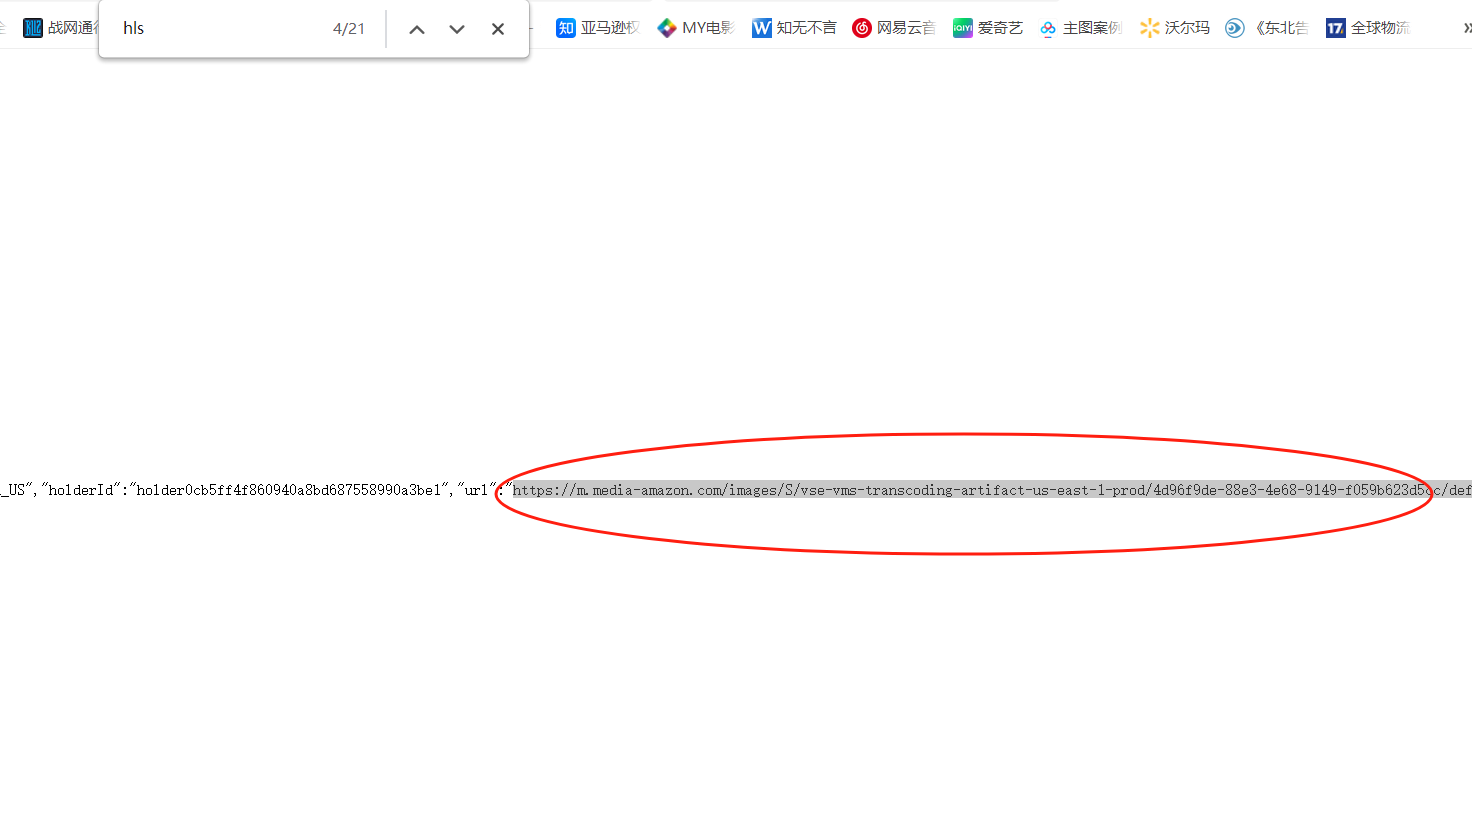Click the "url" key in JSON text

point(476,490)
